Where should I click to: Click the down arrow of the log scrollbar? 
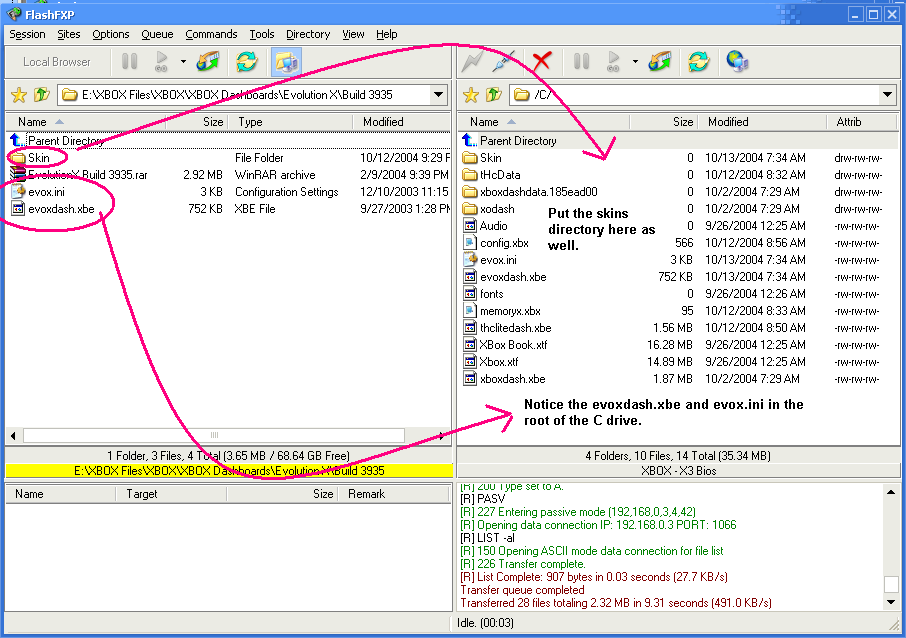pos(890,602)
